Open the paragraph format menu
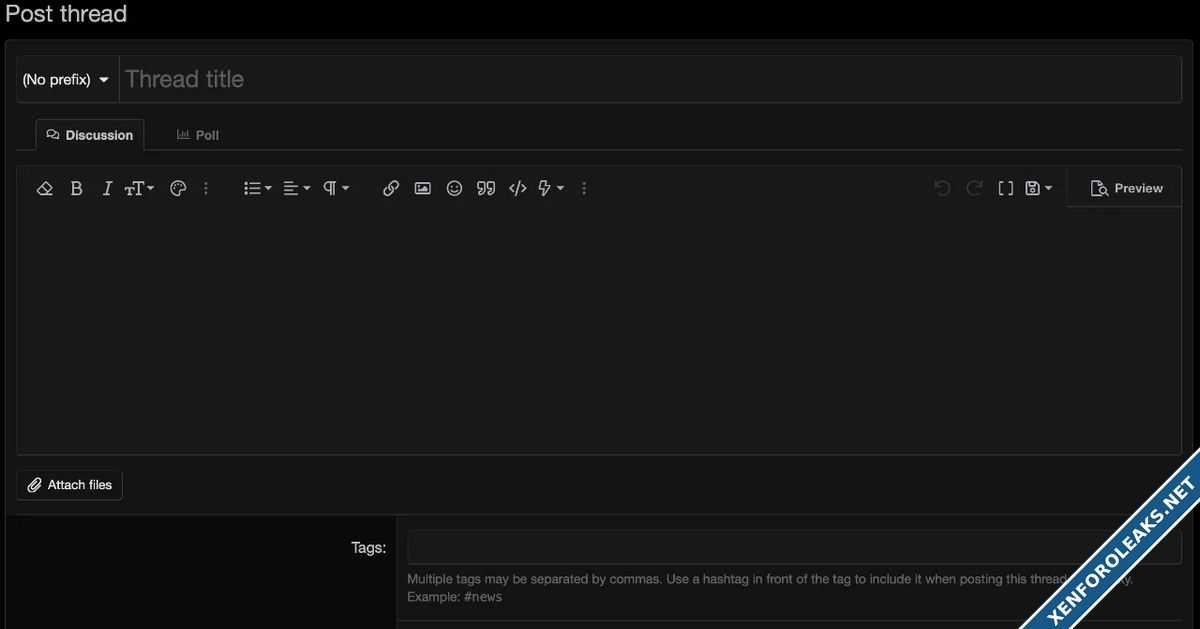This screenshot has width=1200, height=629. tap(336, 188)
